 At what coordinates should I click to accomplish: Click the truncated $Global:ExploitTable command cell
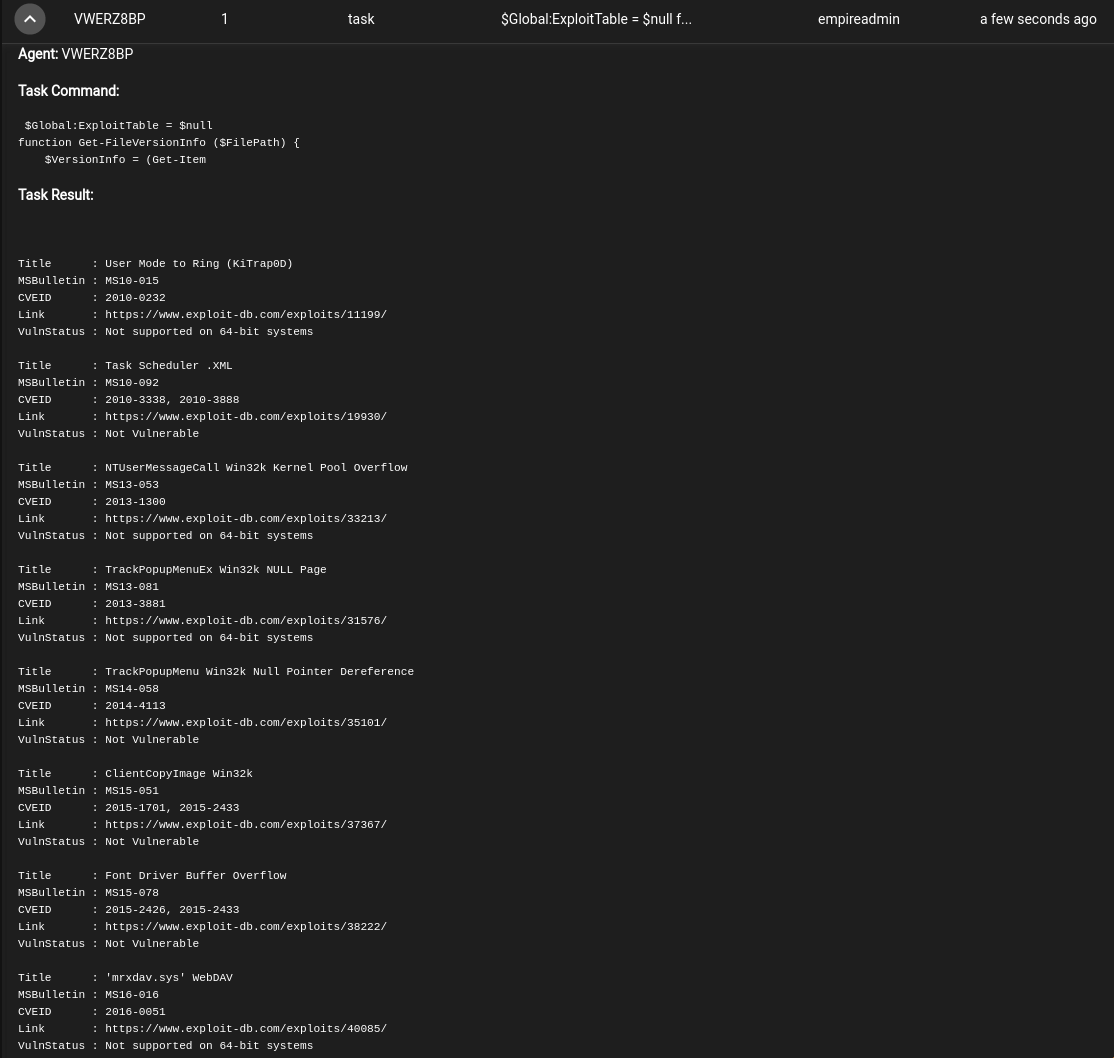click(x=595, y=19)
